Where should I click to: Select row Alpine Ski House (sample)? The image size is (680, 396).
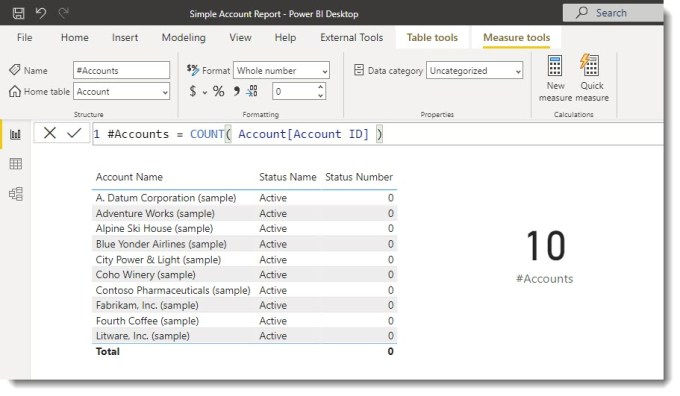(244, 229)
